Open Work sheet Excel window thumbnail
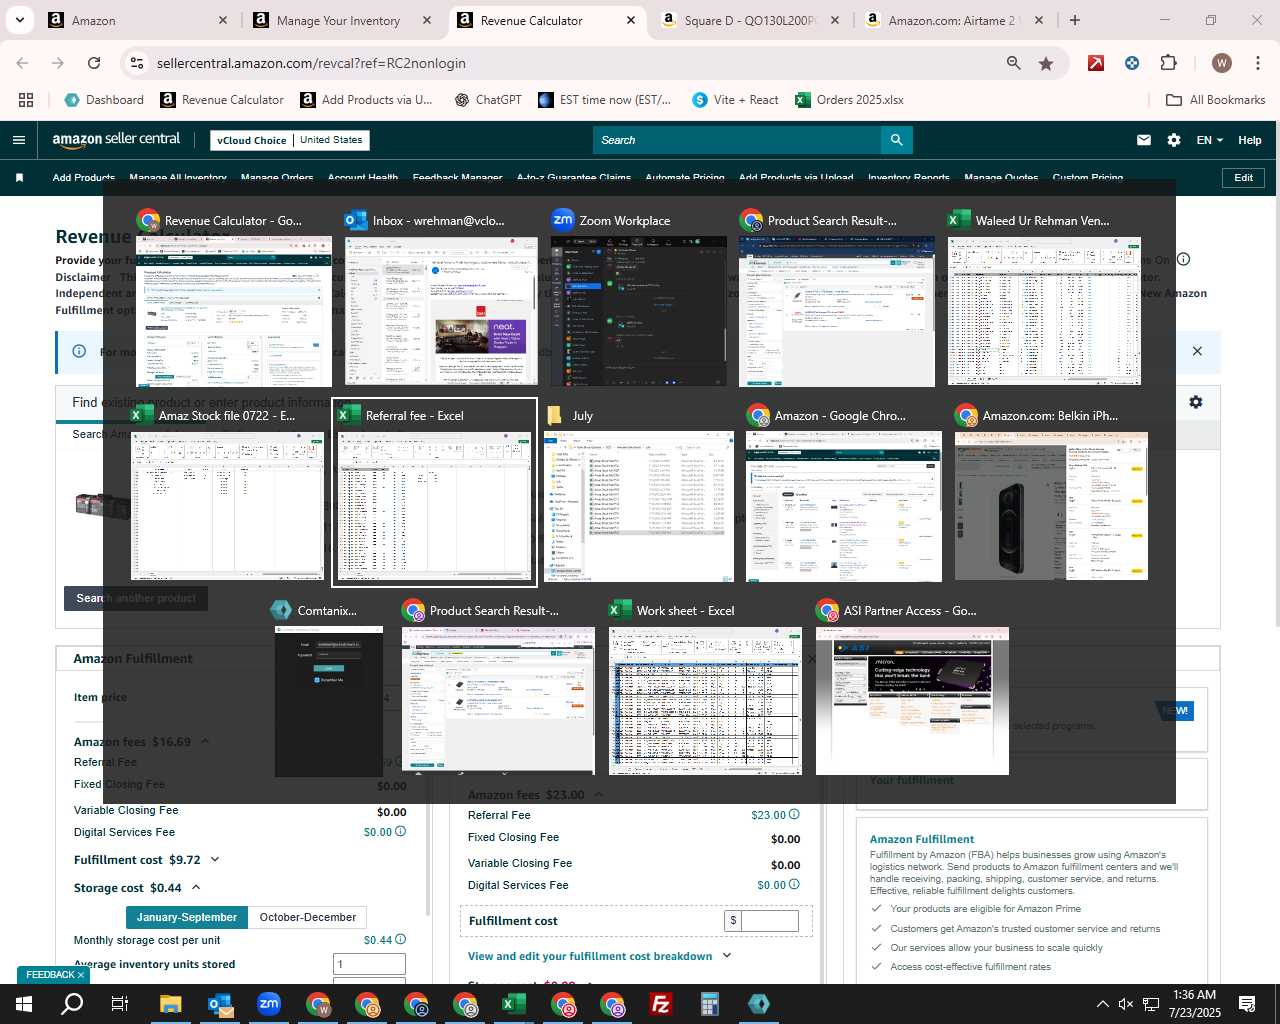 click(x=705, y=701)
